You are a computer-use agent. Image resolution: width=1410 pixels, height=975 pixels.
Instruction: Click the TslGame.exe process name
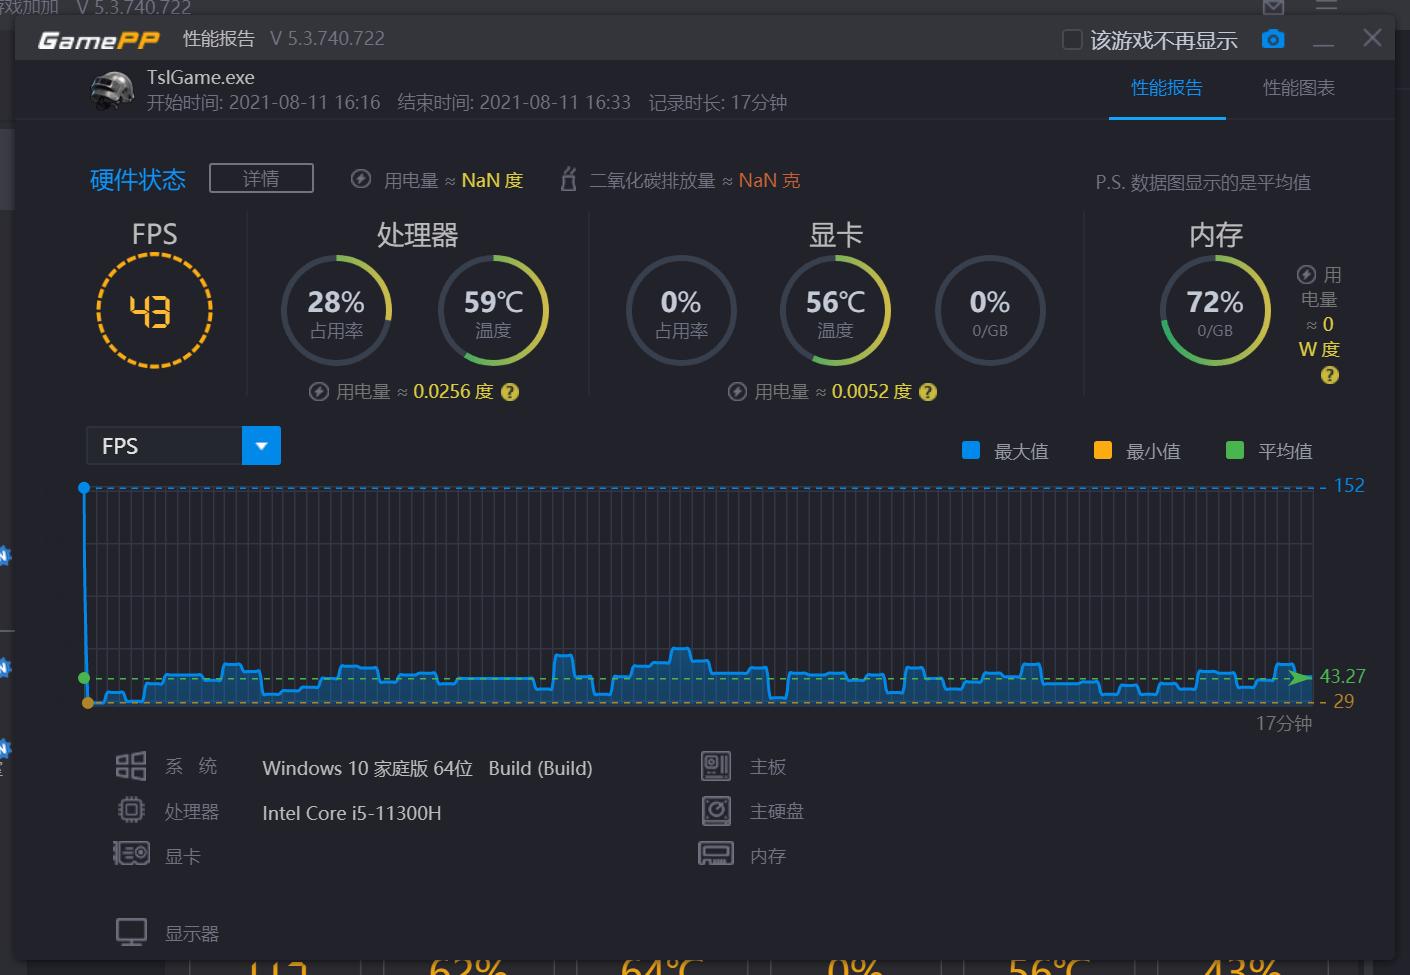click(201, 77)
